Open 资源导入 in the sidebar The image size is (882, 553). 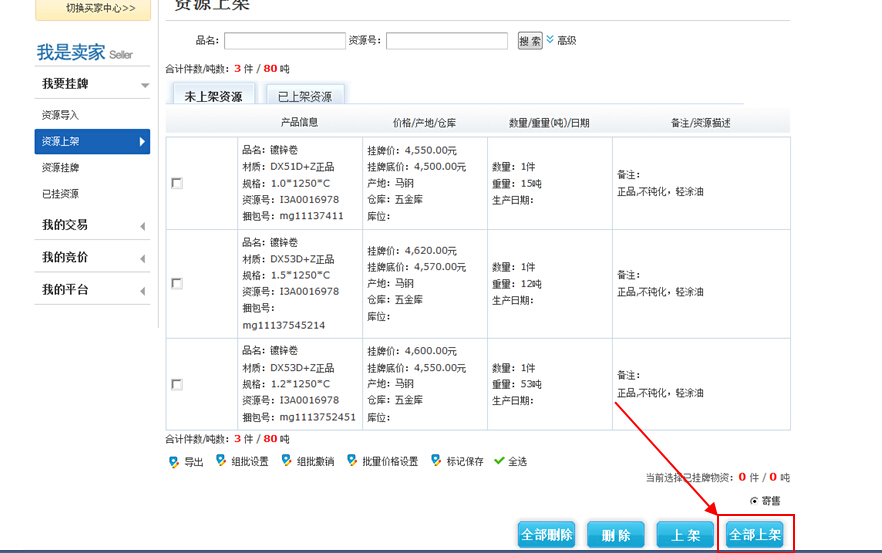[60, 115]
